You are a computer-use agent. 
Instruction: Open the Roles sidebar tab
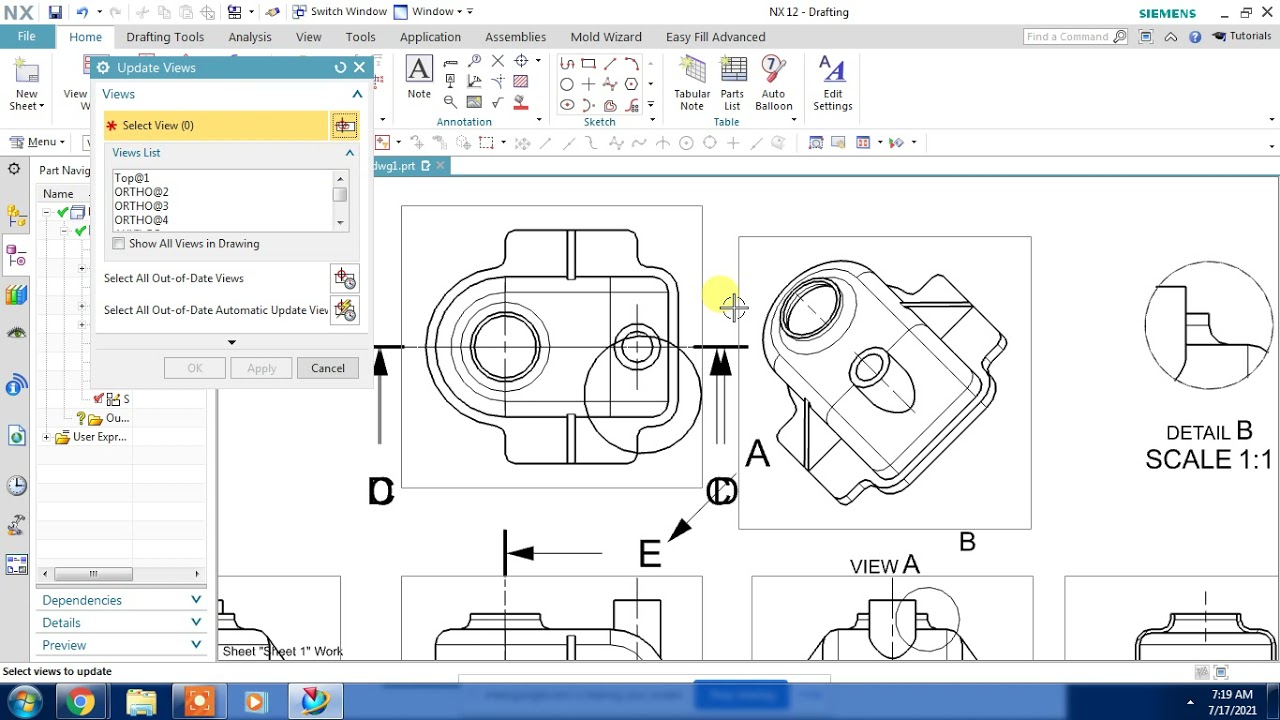pyautogui.click(x=16, y=565)
